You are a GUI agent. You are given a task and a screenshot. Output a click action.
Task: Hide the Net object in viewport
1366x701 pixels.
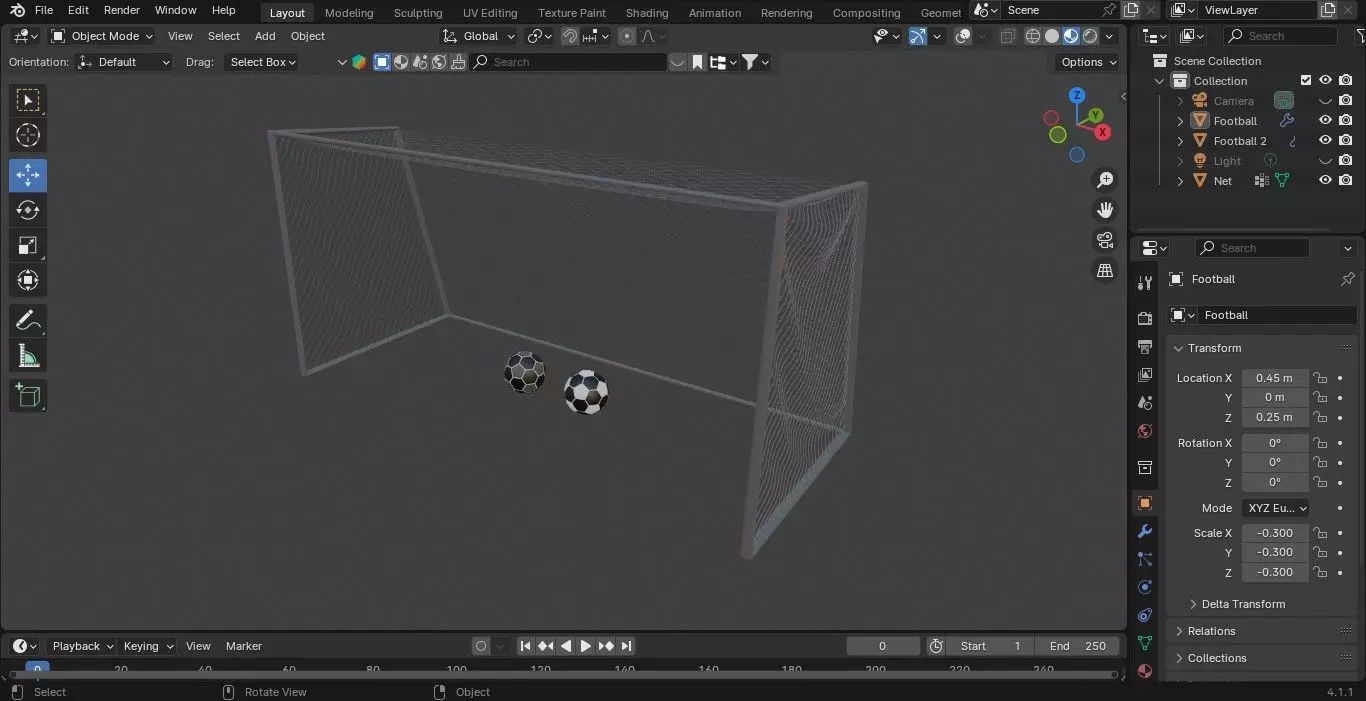click(1325, 181)
